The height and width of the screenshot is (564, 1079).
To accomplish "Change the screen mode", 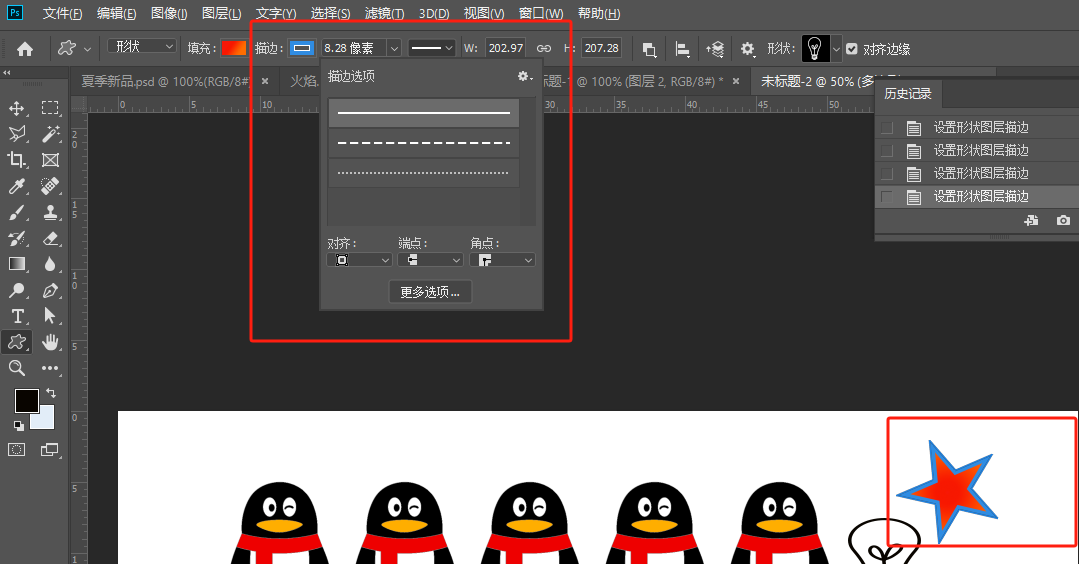I will pos(50,450).
